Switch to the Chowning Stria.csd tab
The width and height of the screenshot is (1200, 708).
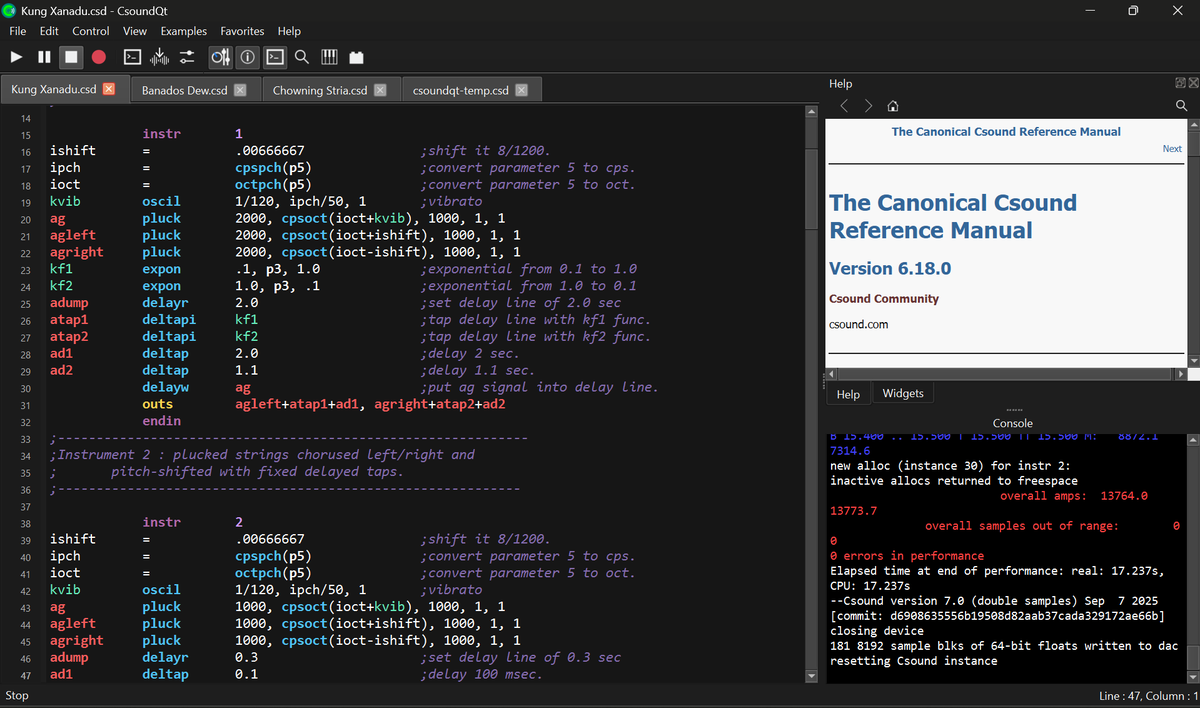(x=320, y=90)
